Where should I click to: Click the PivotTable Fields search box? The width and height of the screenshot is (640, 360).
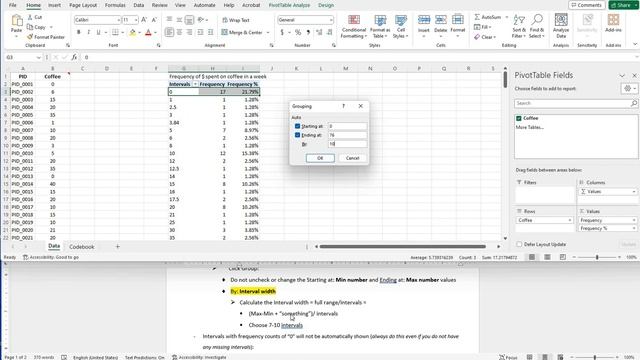tap(576, 103)
